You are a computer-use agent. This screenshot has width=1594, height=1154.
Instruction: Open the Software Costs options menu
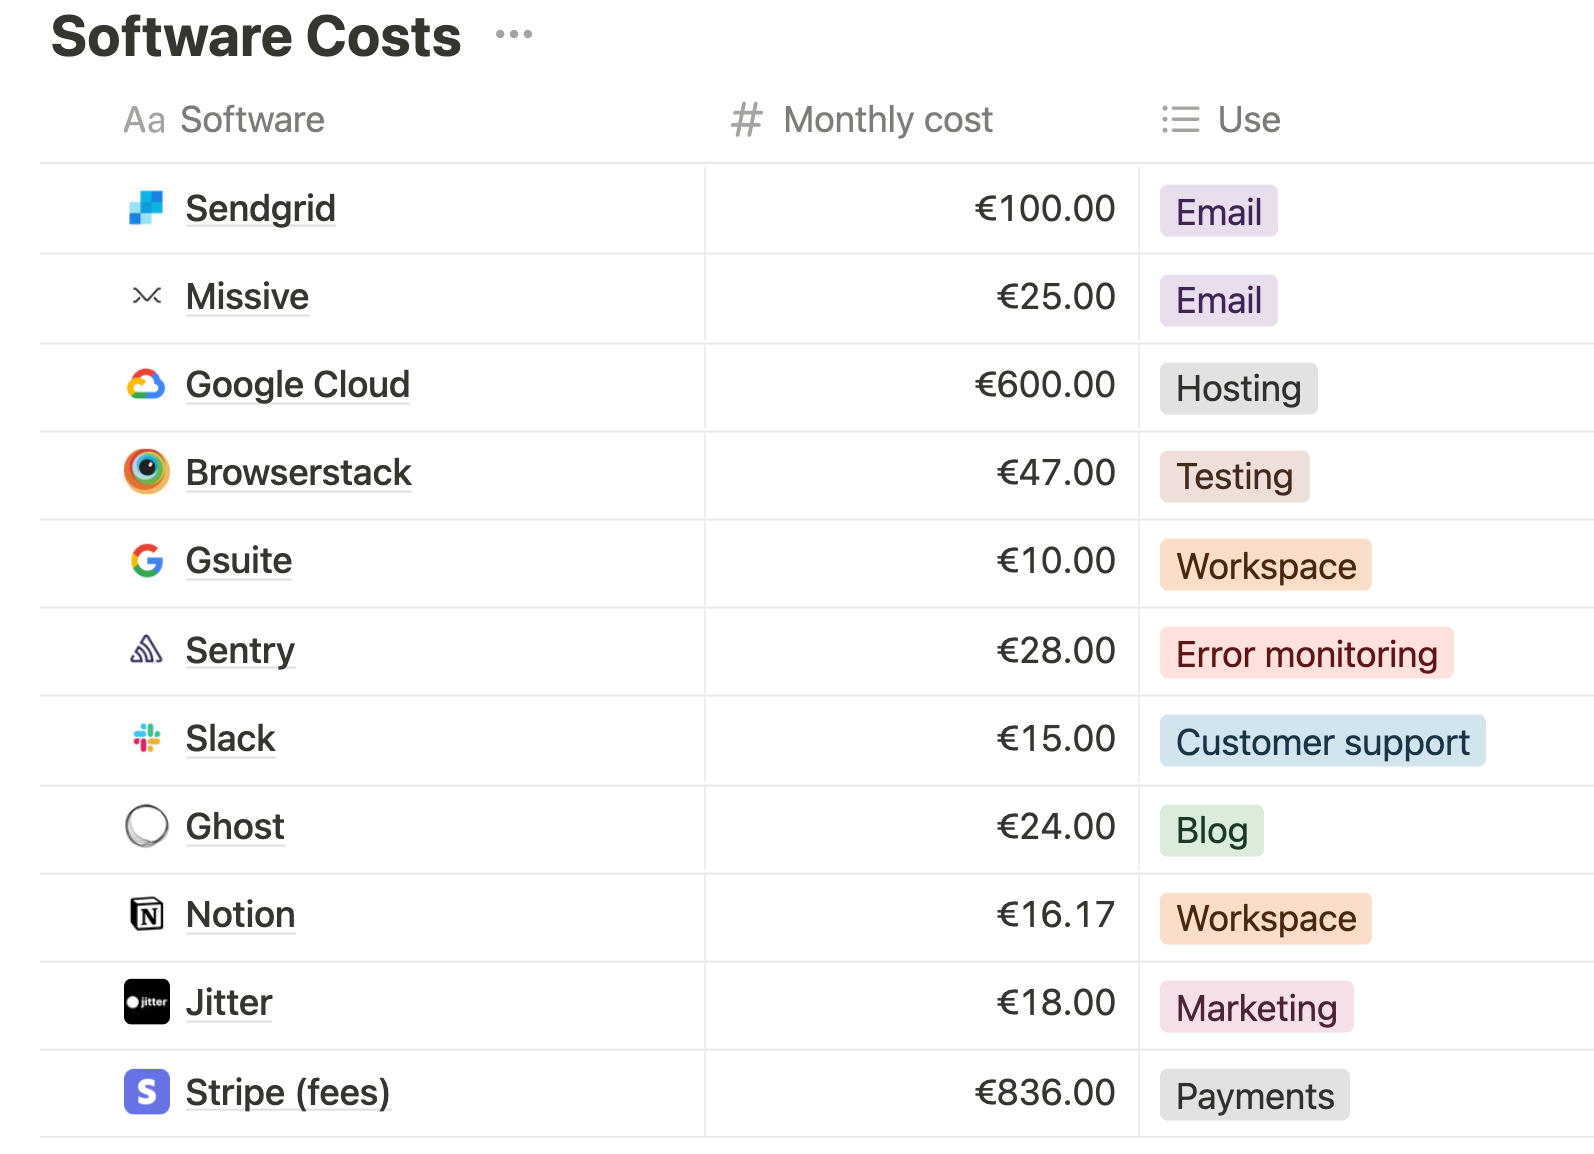pyautogui.click(x=513, y=35)
